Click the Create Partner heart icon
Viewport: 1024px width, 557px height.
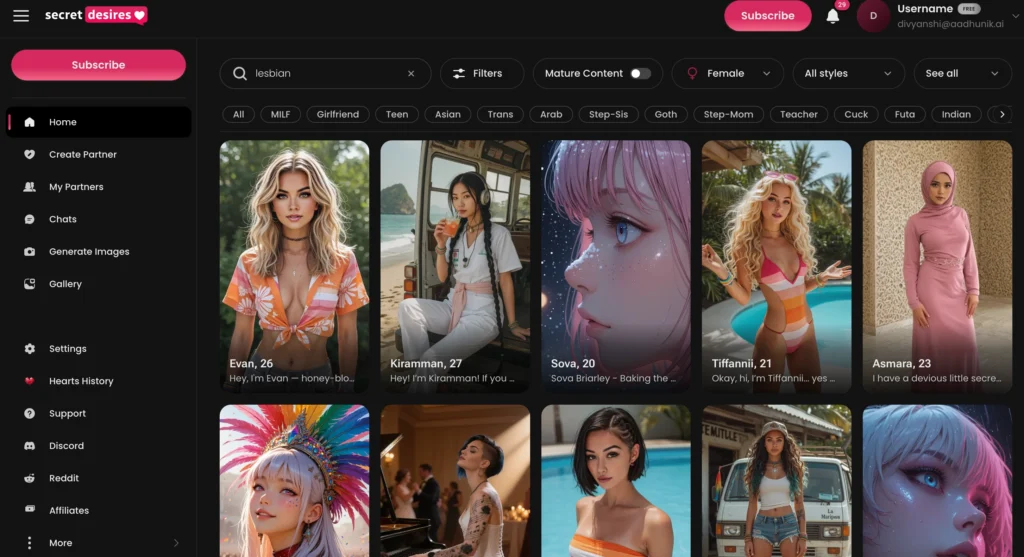click(29, 154)
